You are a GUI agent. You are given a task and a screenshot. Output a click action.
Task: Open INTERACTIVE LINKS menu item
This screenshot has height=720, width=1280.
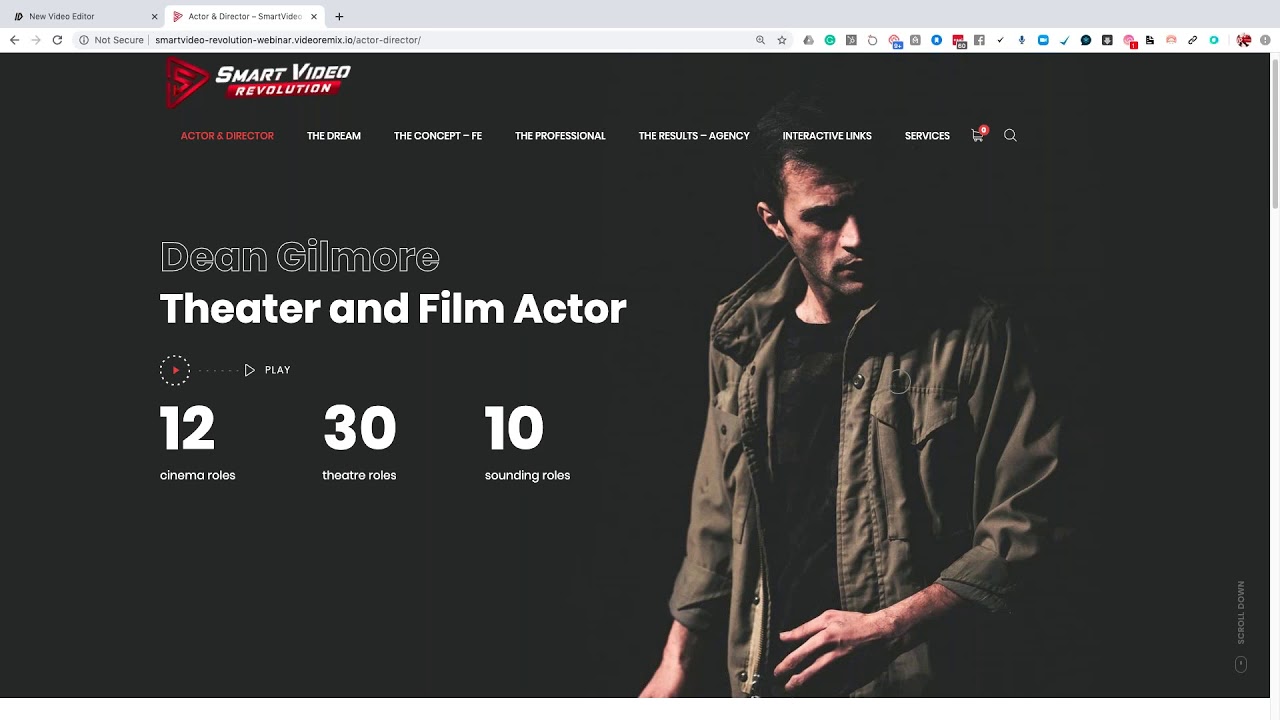coord(827,136)
